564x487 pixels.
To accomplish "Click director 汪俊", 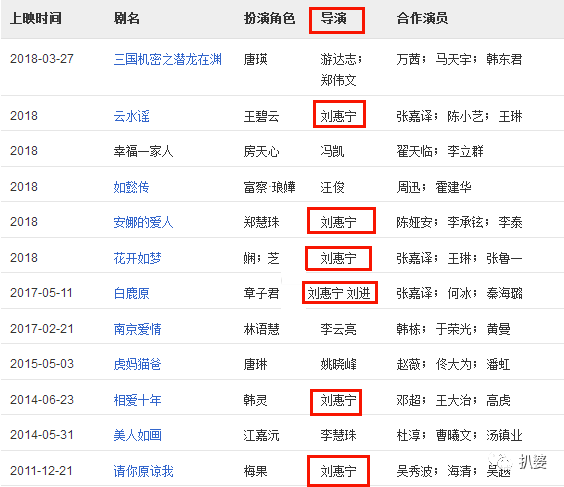I will [332, 187].
